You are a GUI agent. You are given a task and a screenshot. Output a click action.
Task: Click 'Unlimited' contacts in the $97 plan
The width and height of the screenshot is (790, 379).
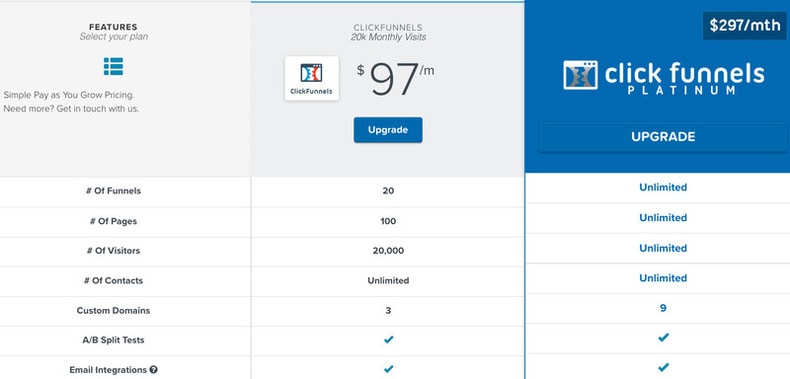pyautogui.click(x=388, y=281)
